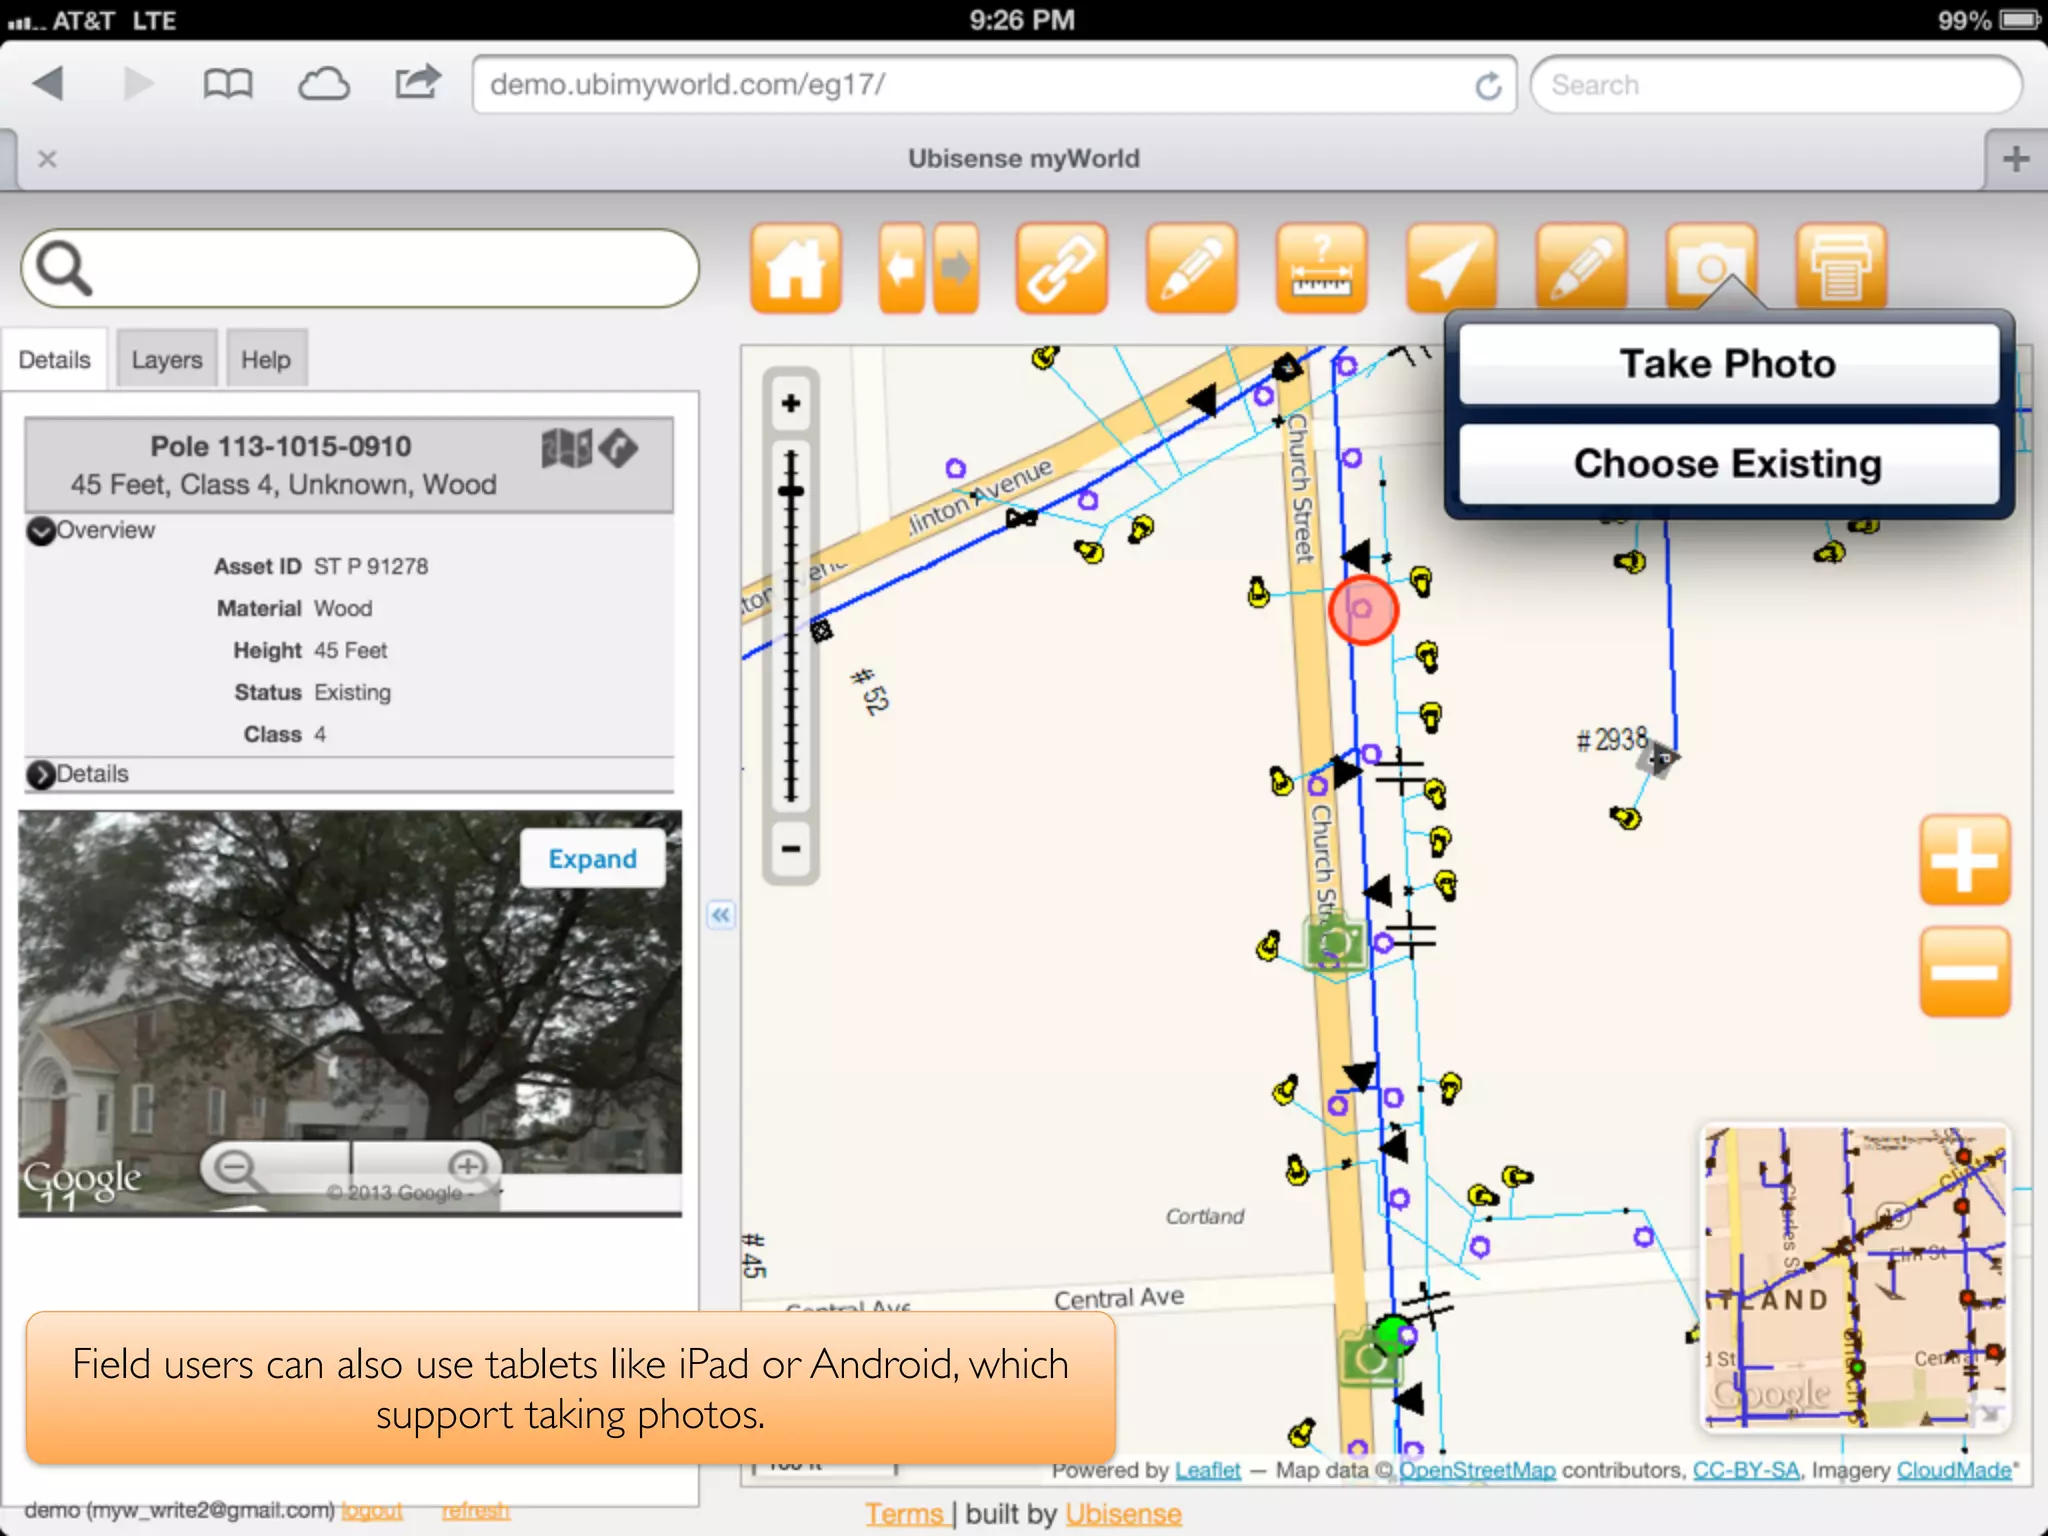Click the Pole 113-1015-0910 title

281,446
